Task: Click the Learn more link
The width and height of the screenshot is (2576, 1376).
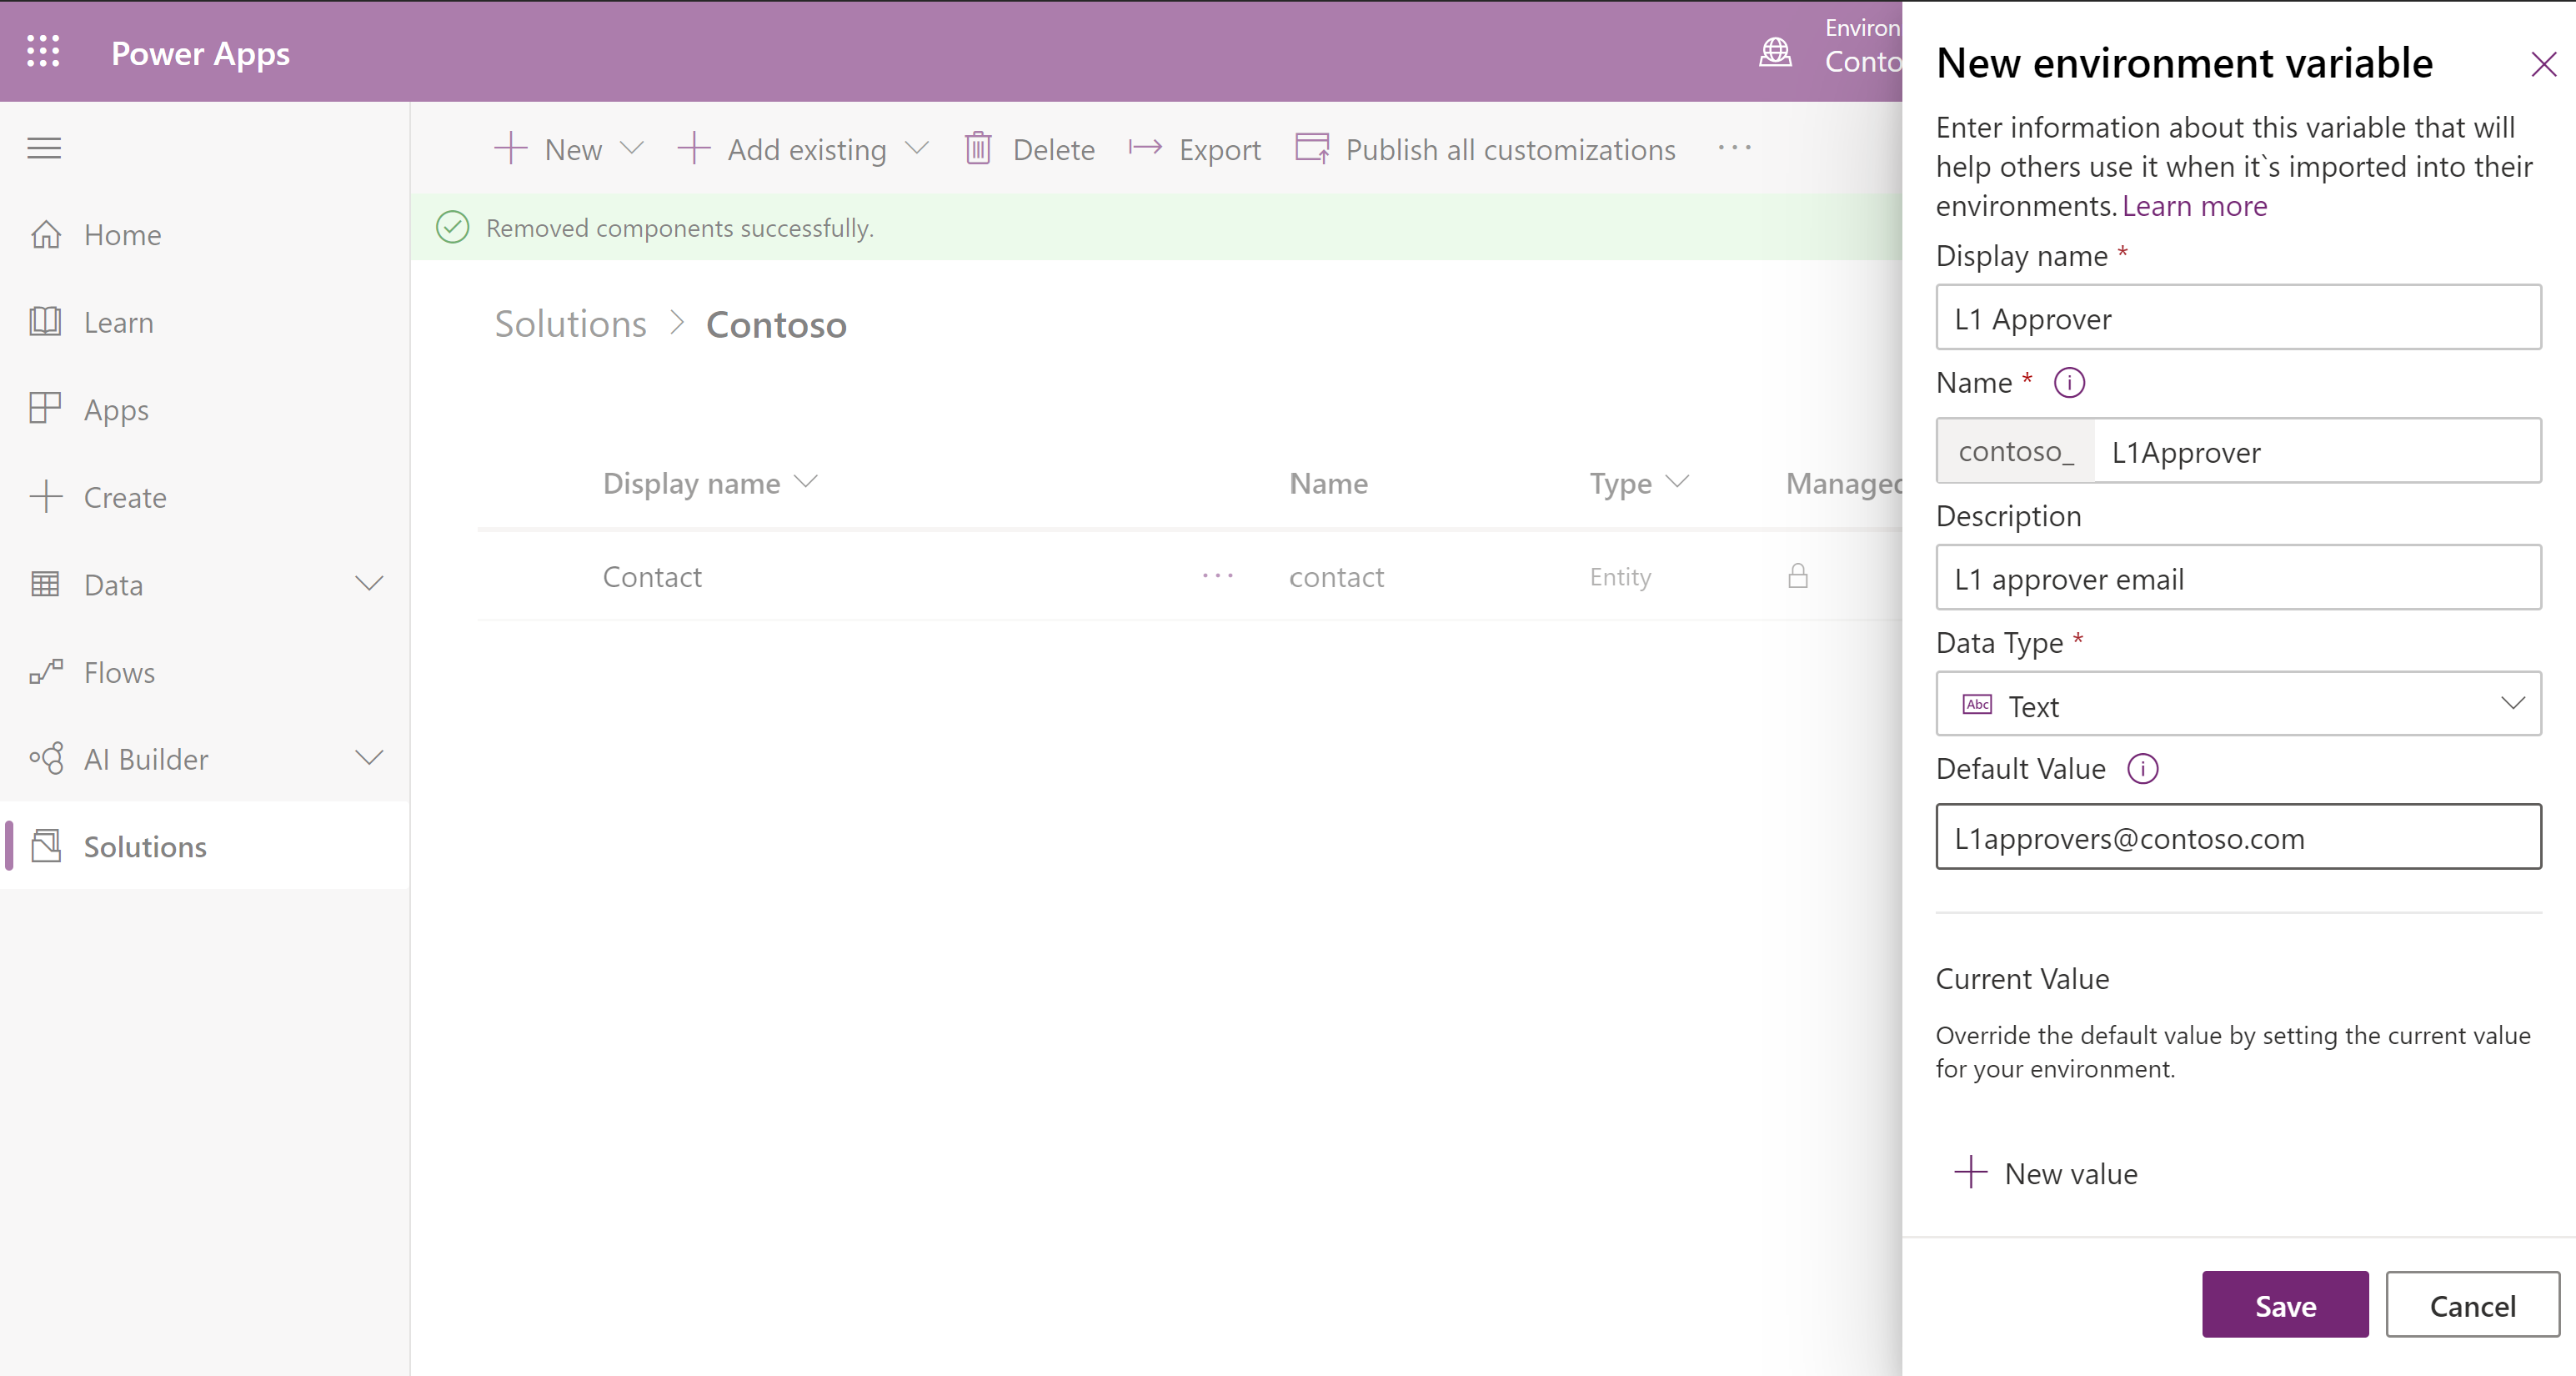Action: (2194, 204)
